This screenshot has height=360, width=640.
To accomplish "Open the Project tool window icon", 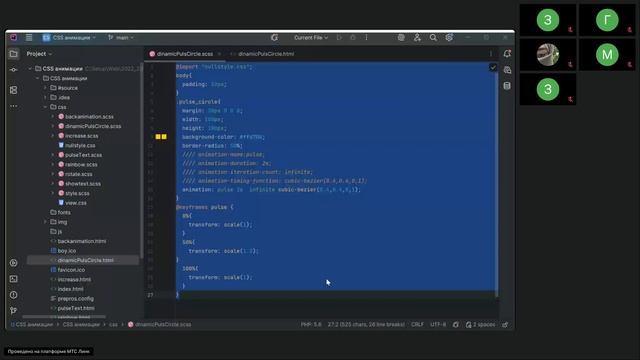I will tap(13, 54).
